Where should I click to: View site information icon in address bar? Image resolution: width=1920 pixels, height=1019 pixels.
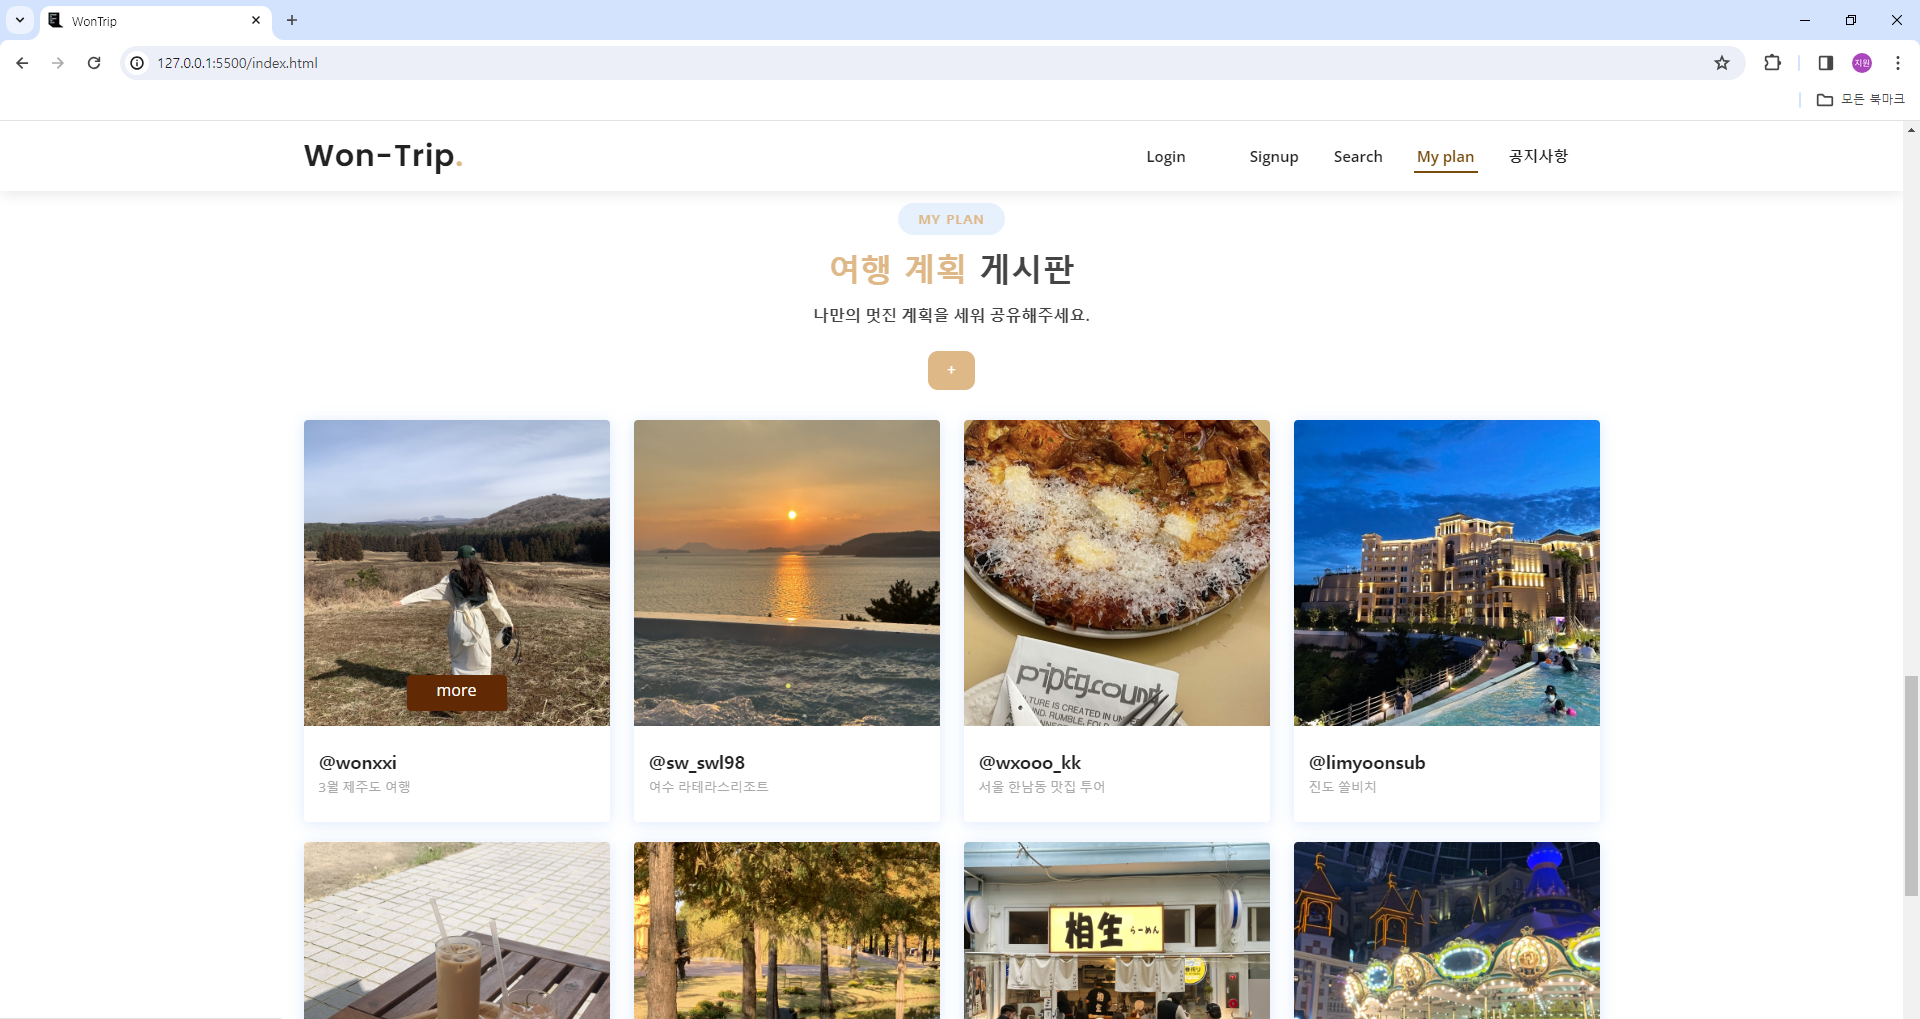pyautogui.click(x=138, y=63)
